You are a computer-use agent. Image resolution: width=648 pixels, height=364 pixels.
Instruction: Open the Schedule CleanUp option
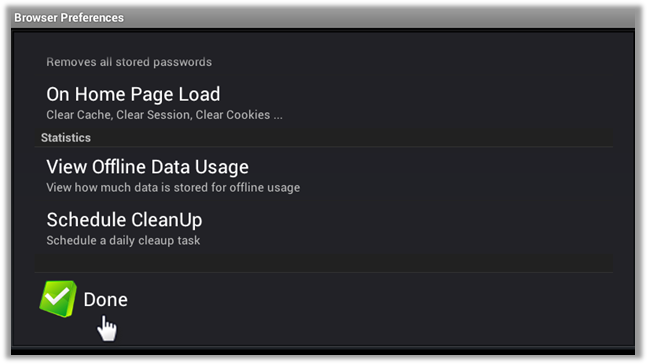click(324, 228)
